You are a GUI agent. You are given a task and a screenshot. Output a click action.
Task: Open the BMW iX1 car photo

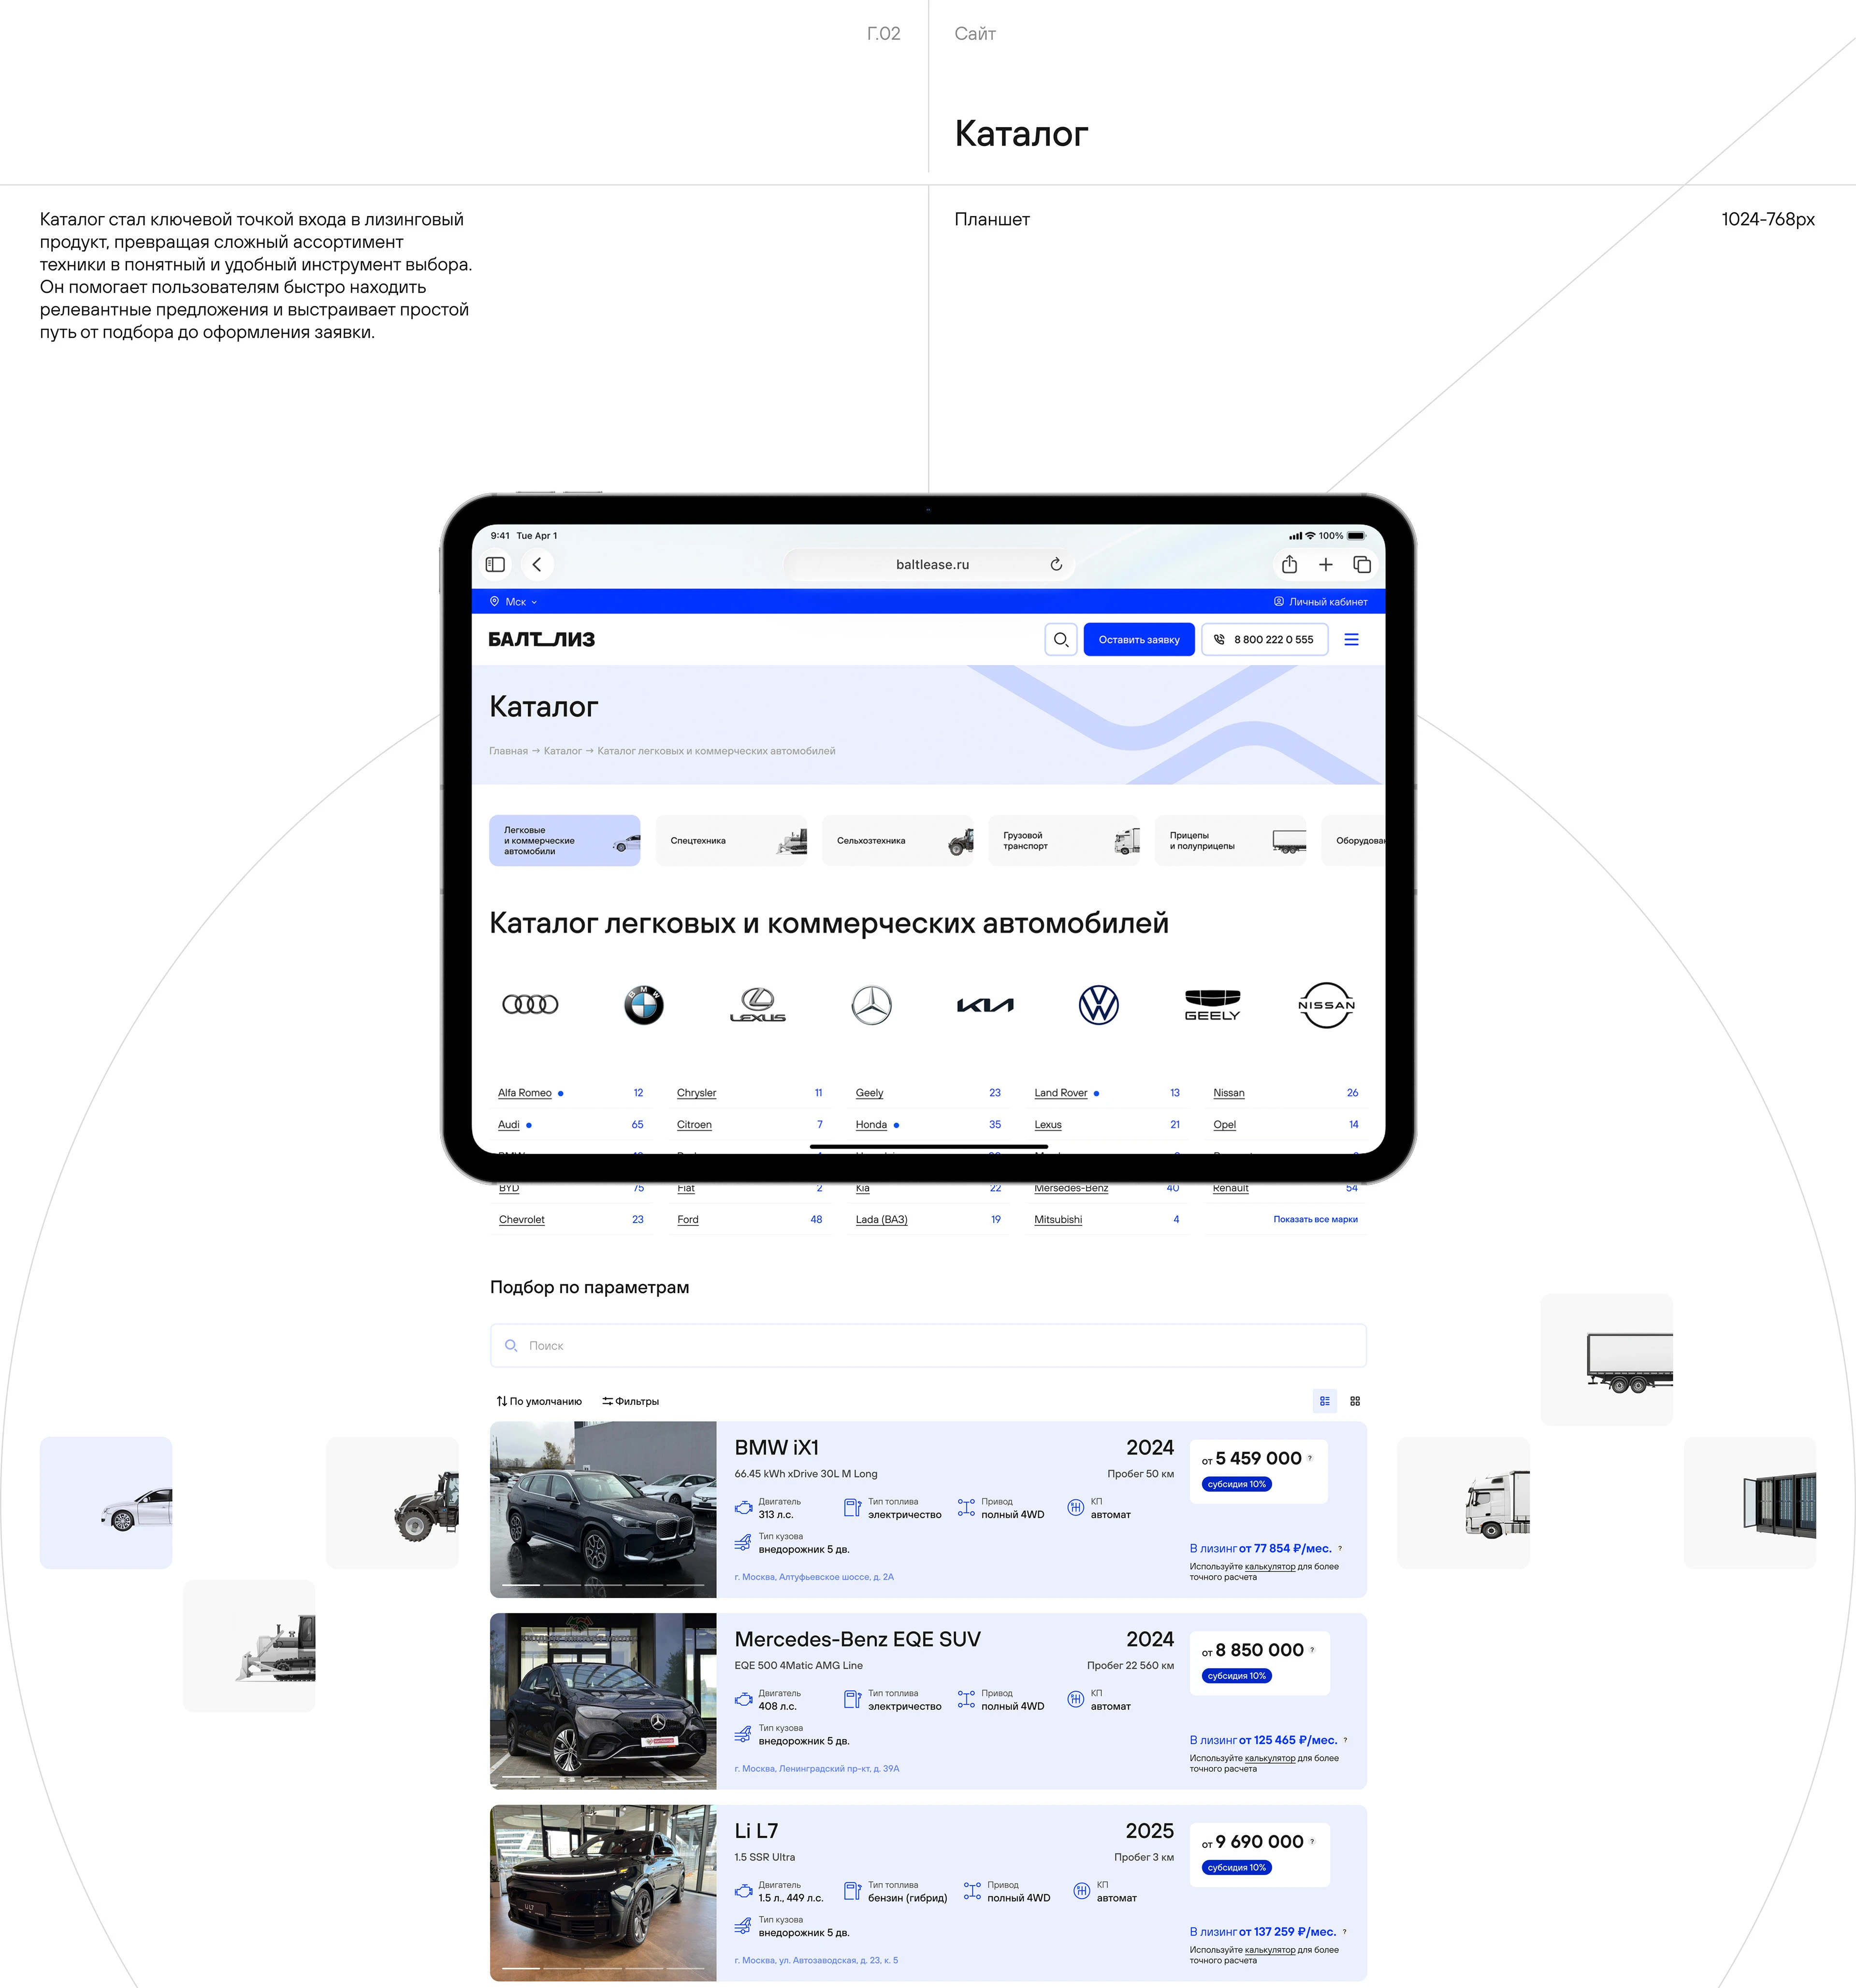coord(603,1509)
